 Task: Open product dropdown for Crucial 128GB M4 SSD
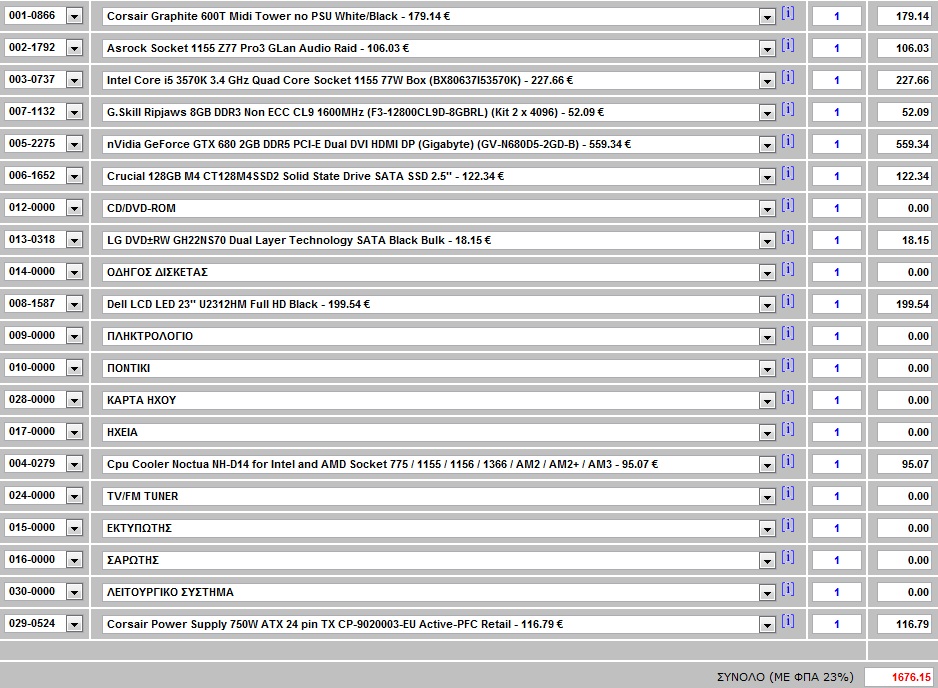(767, 177)
